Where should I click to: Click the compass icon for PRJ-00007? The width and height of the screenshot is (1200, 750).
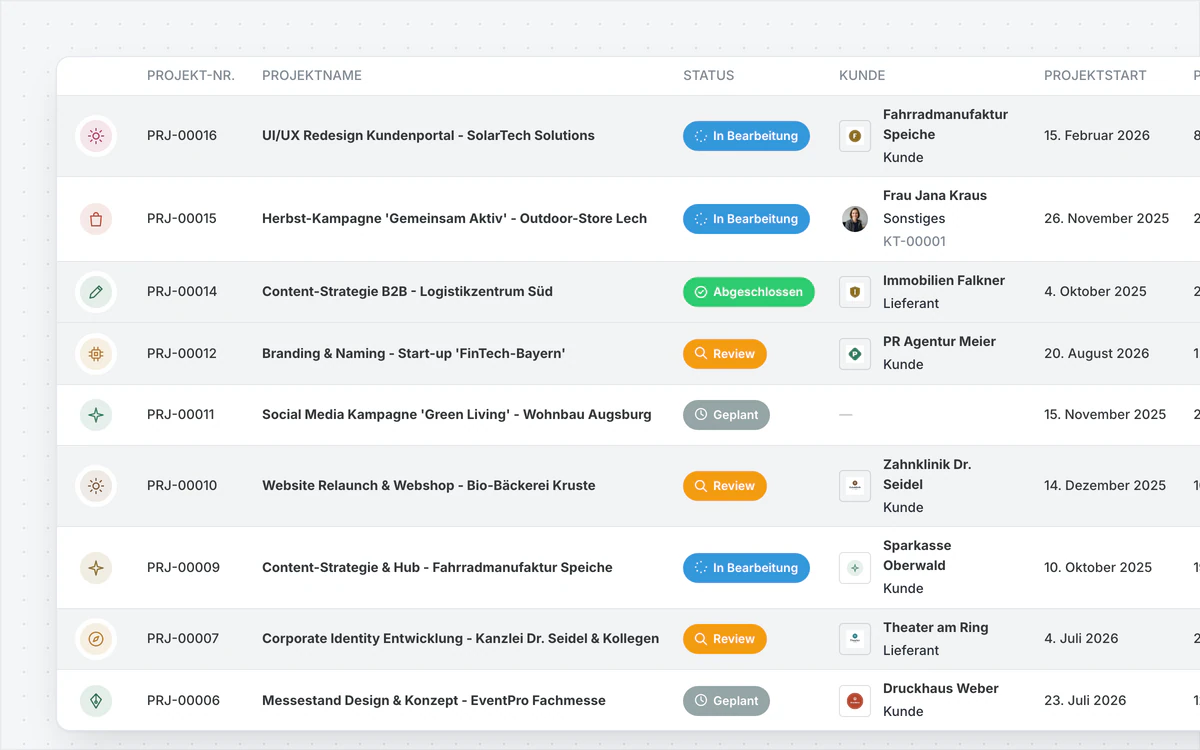96,639
